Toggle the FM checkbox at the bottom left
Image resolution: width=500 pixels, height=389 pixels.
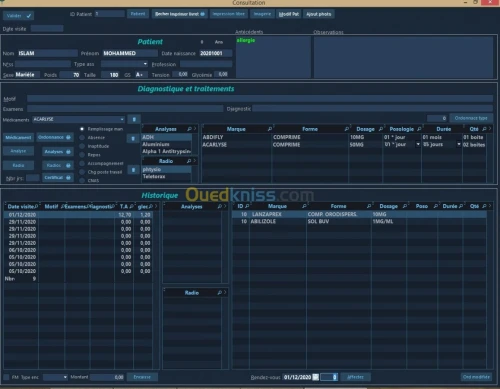coord(6,377)
